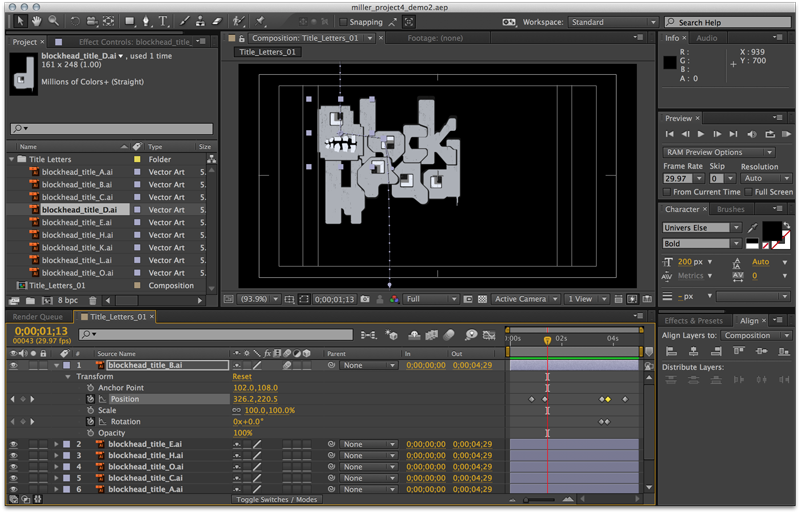Enable the Snapping checkbox
This screenshot has height=513, width=800.
[345, 22]
